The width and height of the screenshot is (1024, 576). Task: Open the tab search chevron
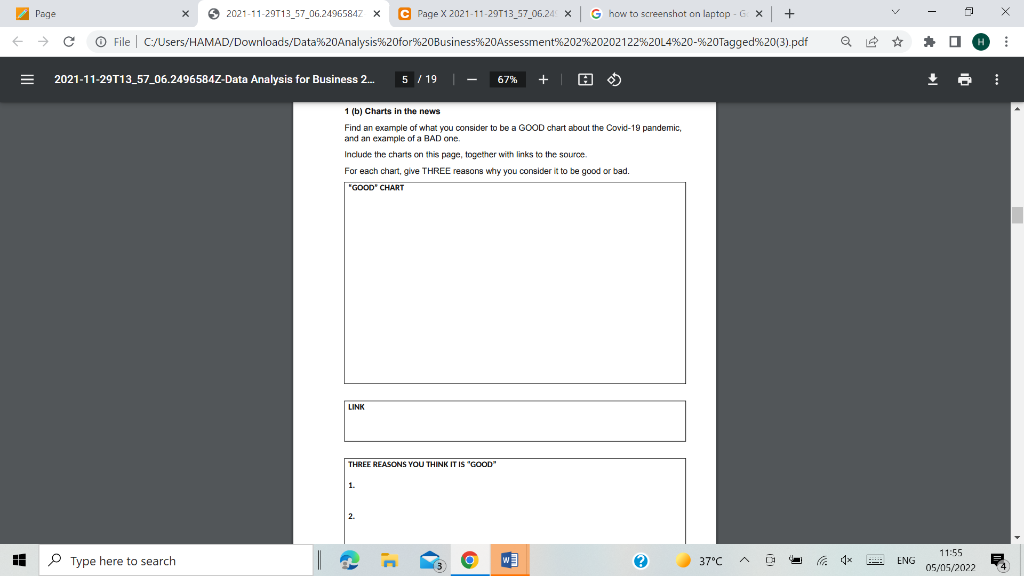pos(893,14)
